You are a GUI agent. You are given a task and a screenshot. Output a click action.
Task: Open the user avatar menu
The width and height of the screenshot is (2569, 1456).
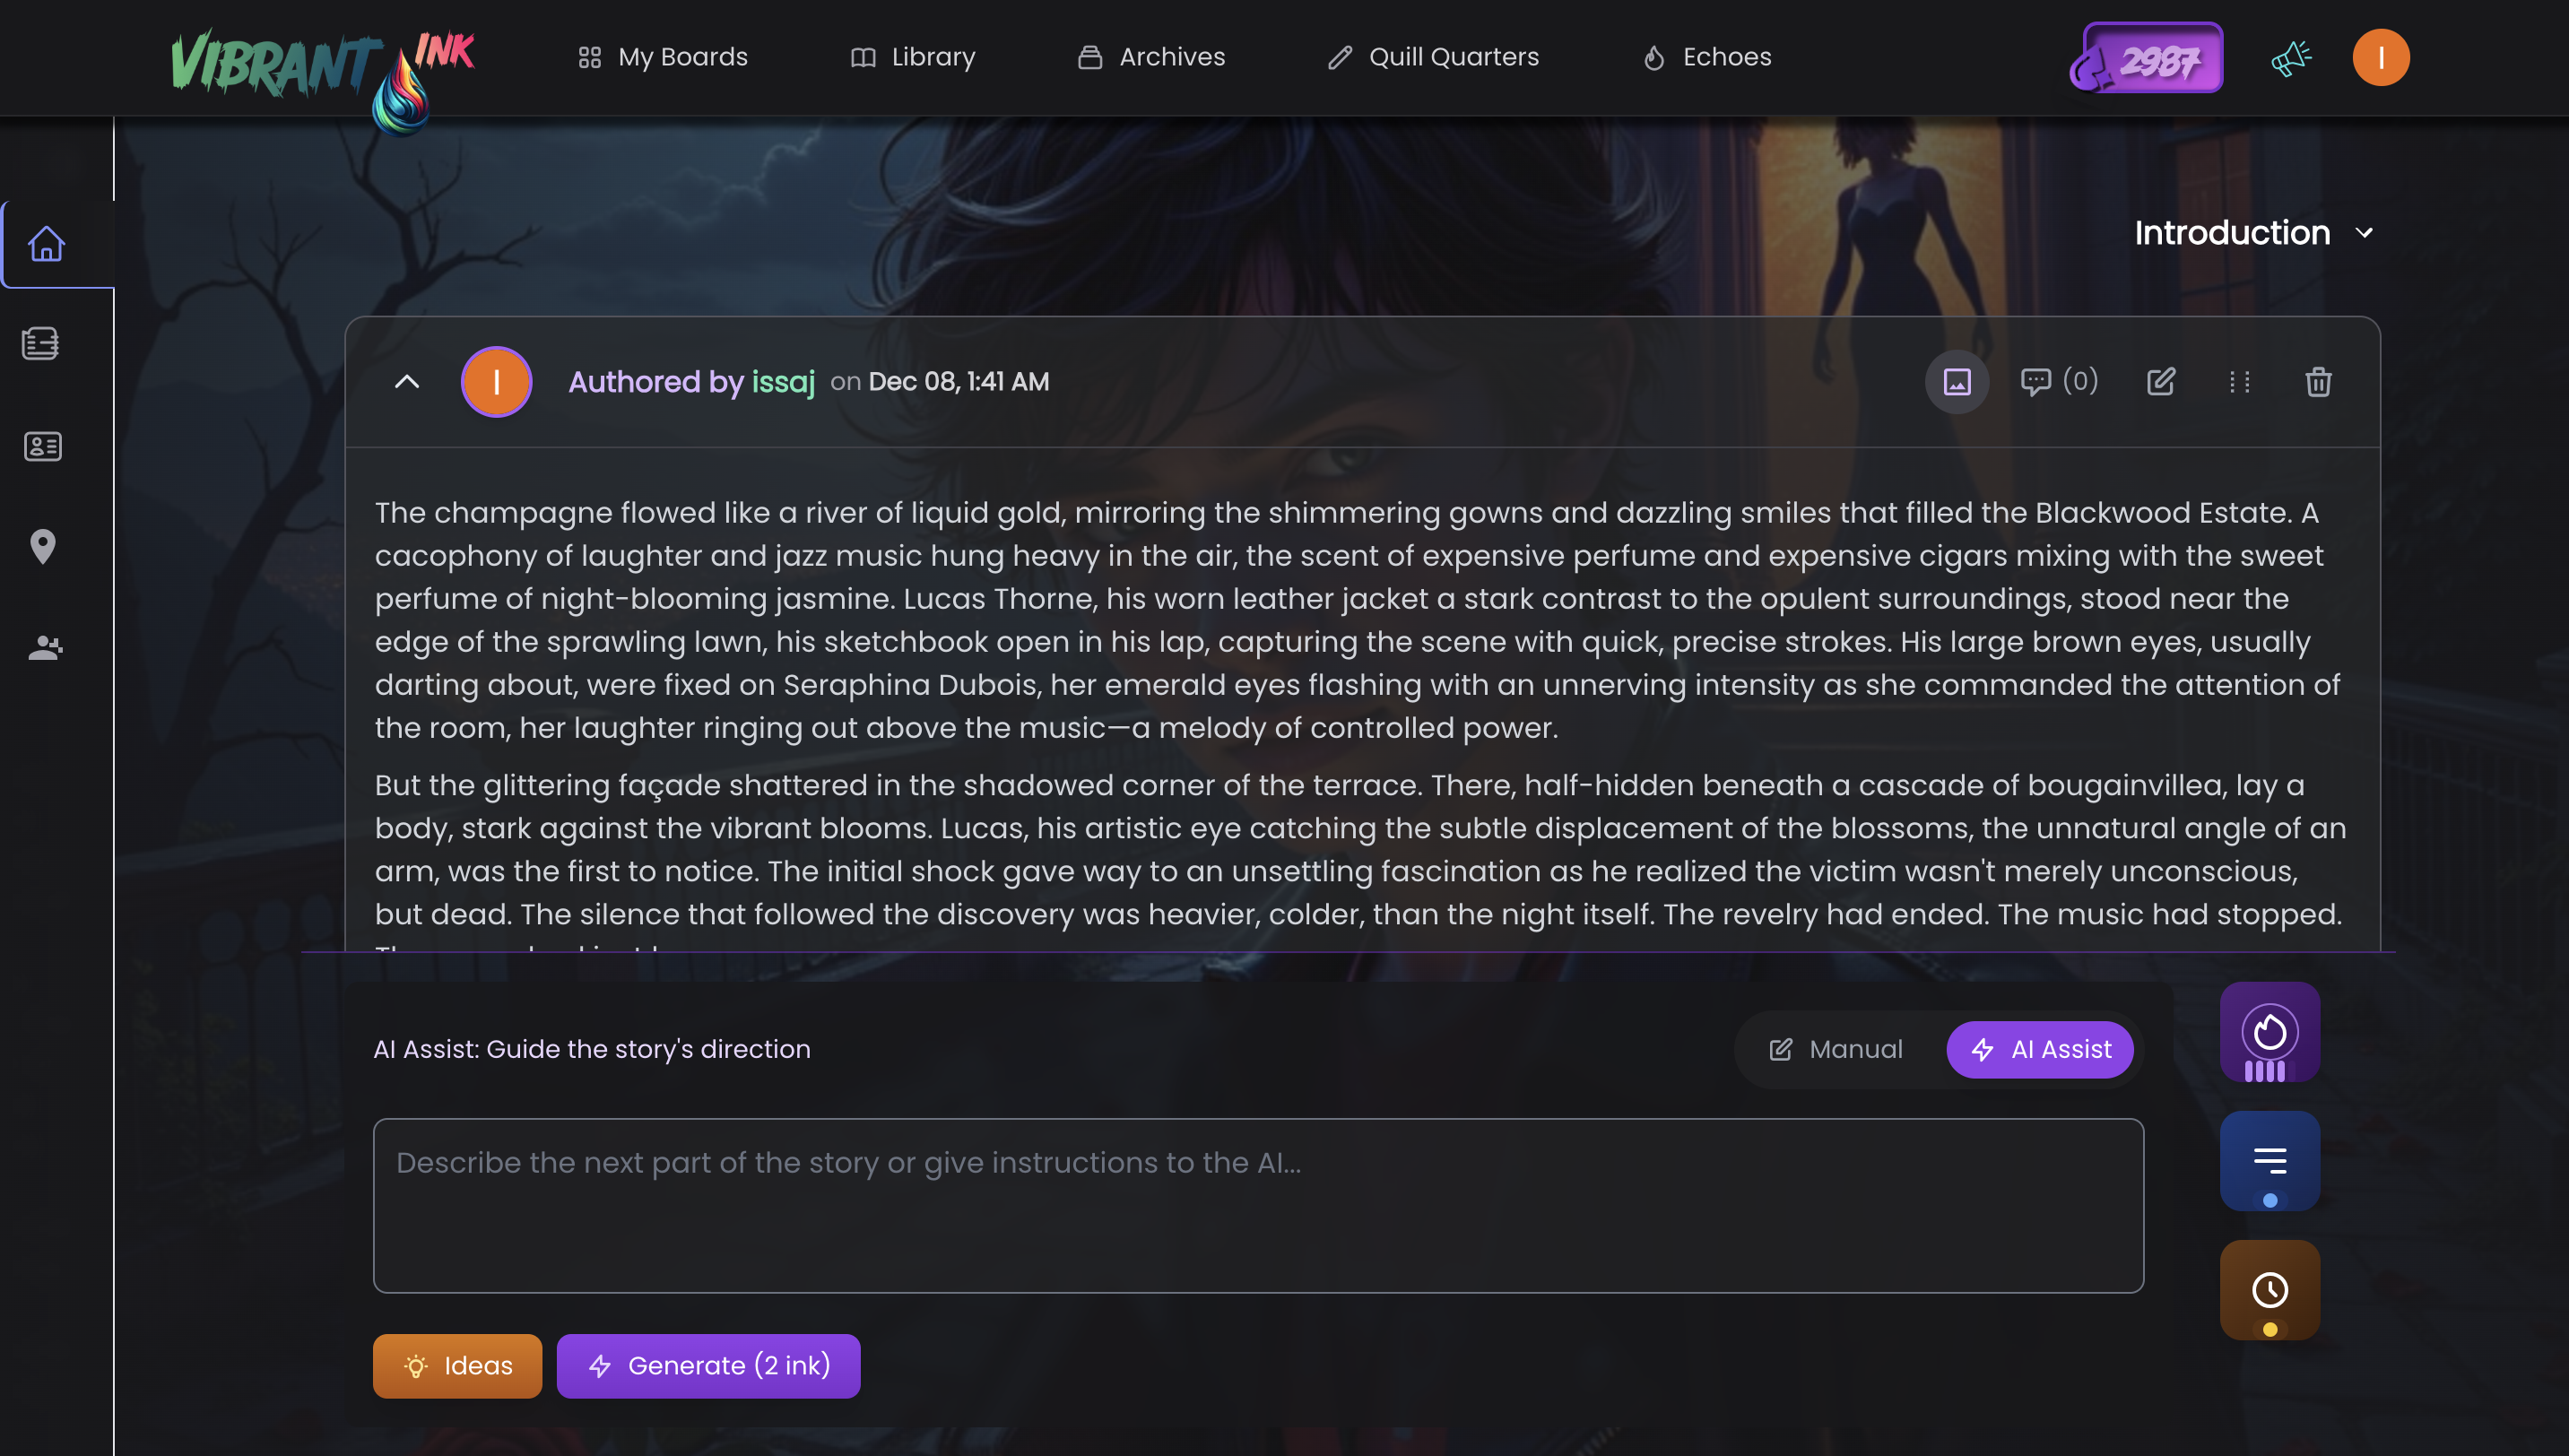[x=2380, y=57]
